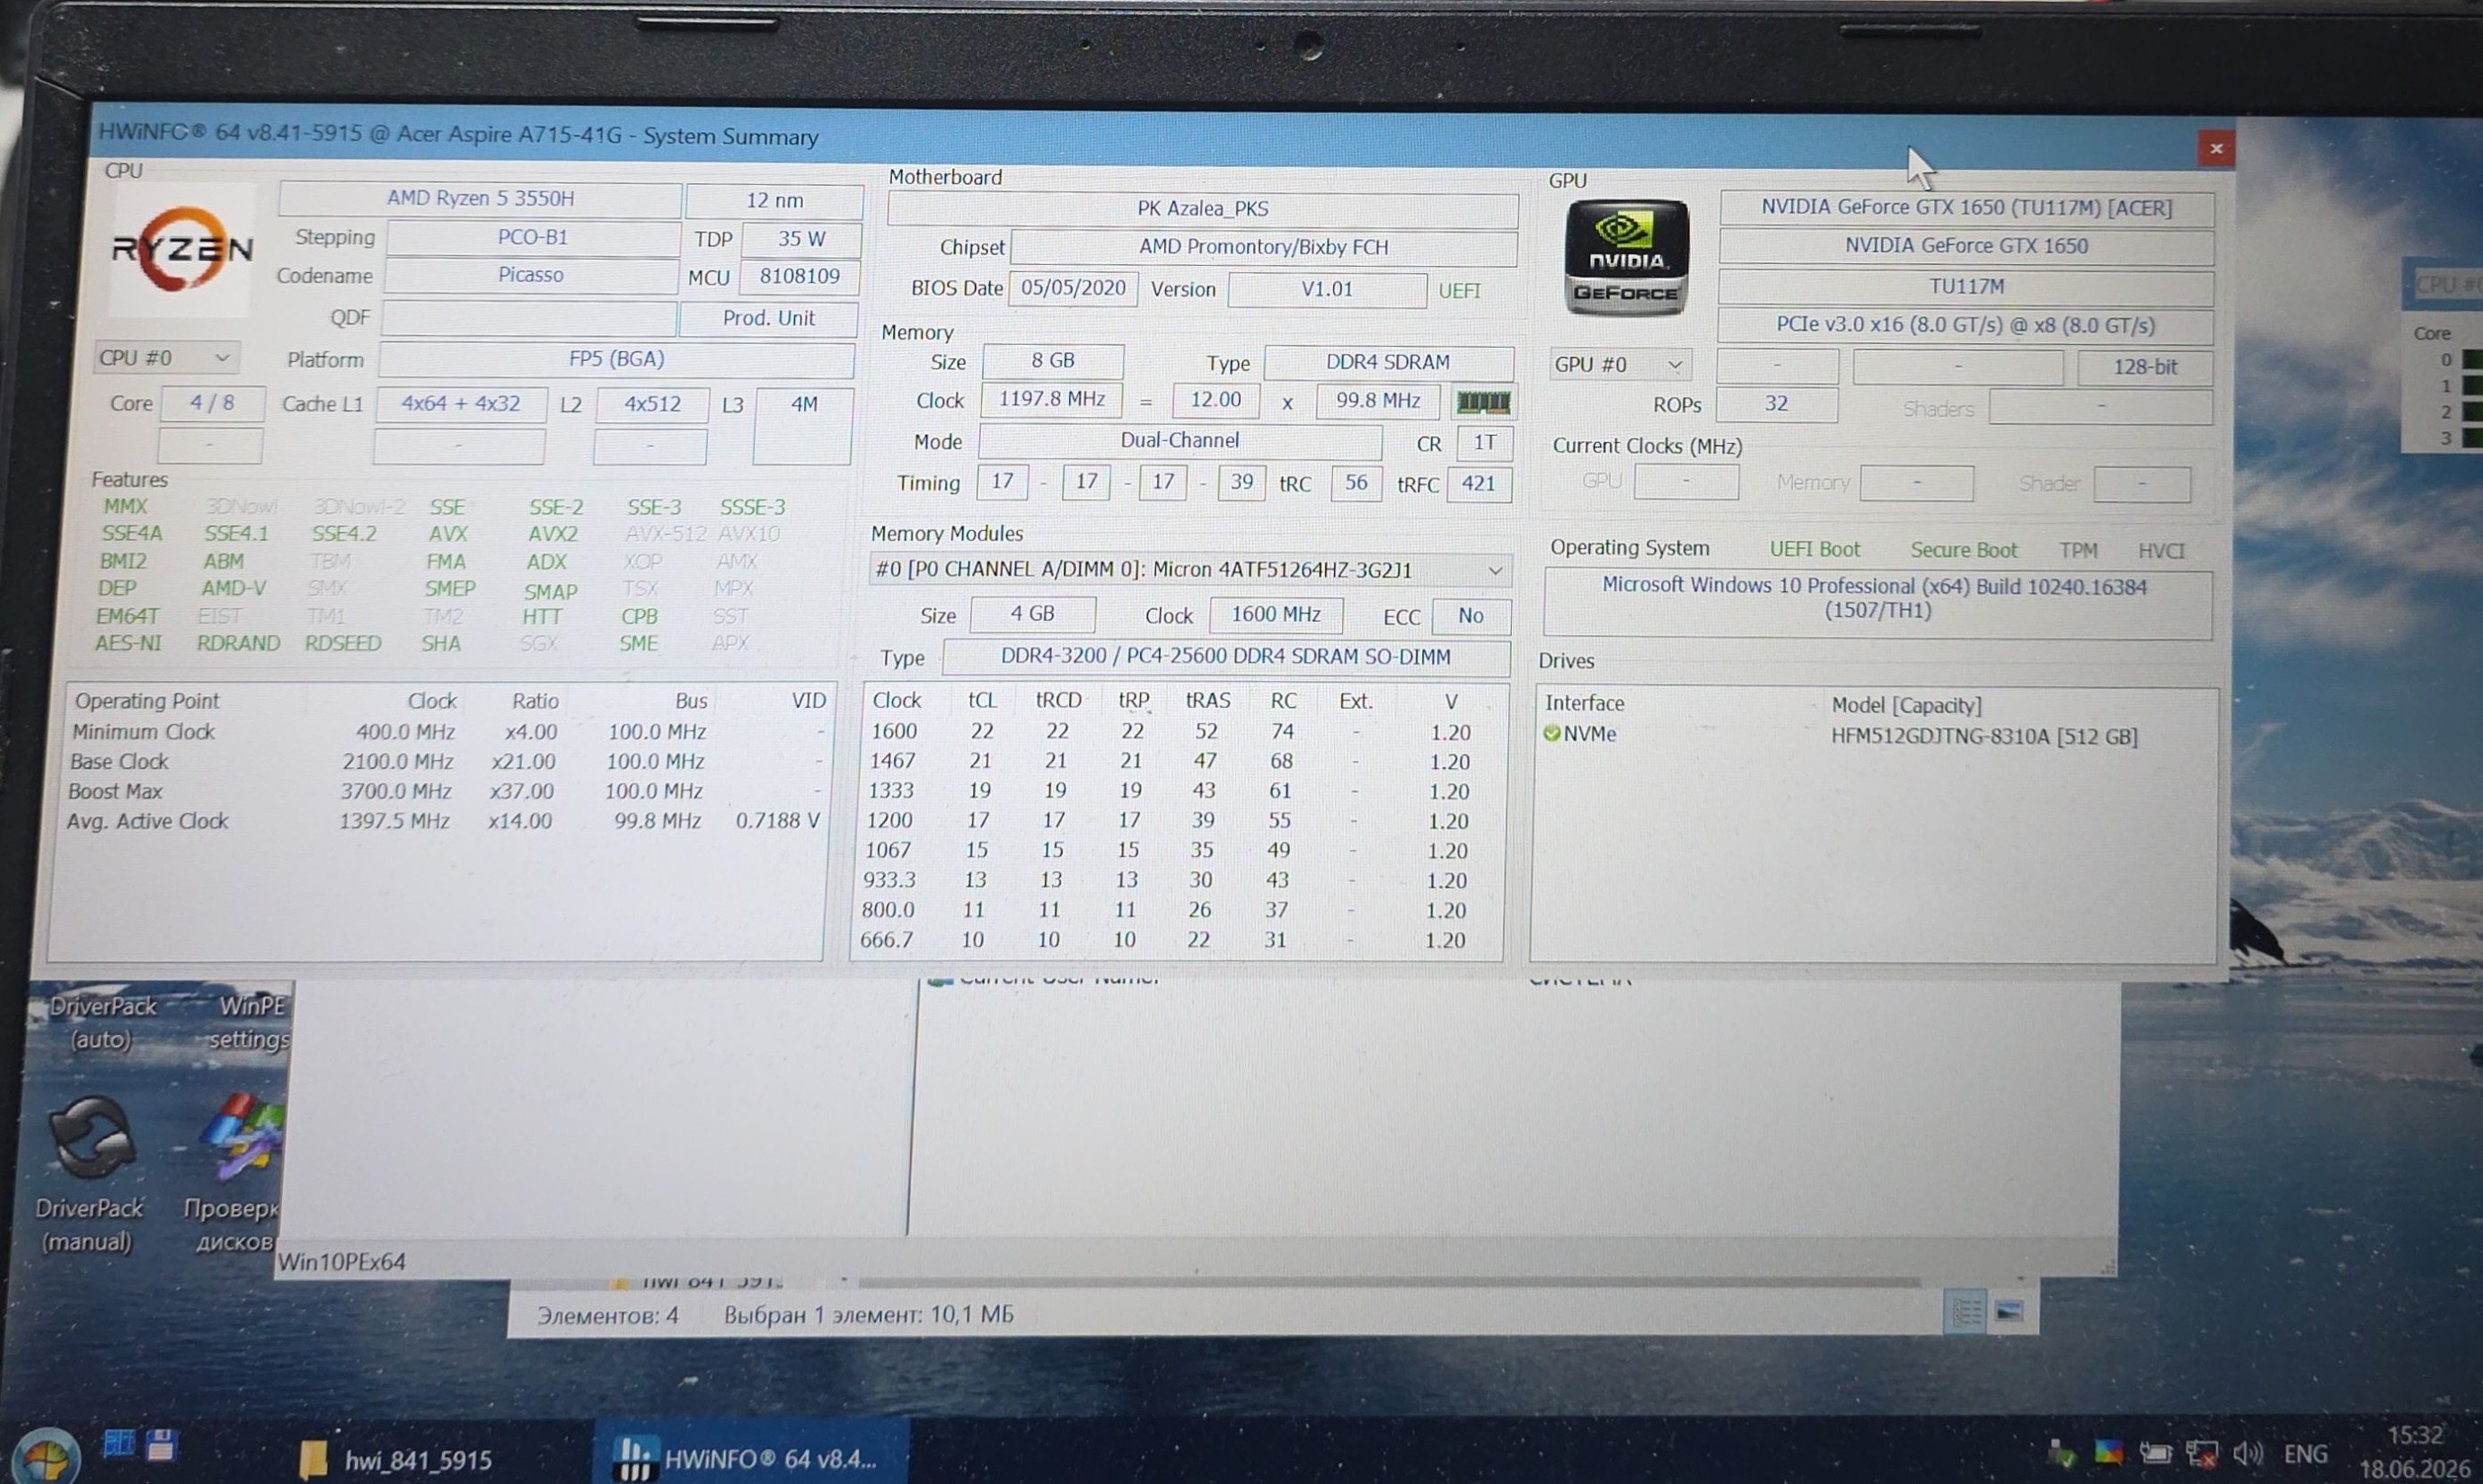Open the GPU #0 selector dropdown

(1619, 365)
